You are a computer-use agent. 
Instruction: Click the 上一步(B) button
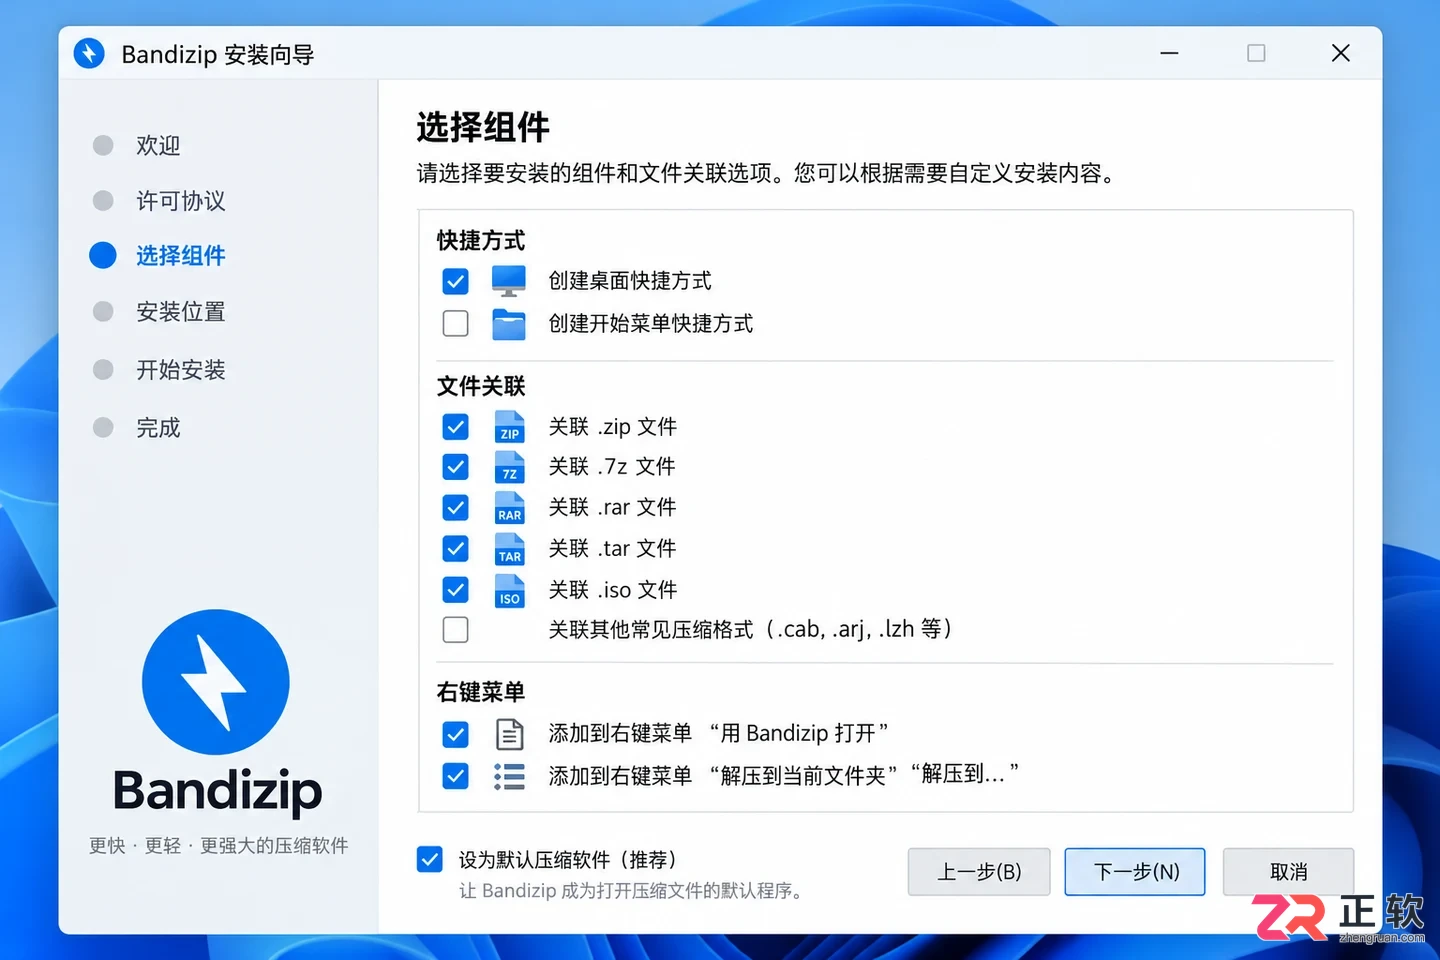click(979, 872)
